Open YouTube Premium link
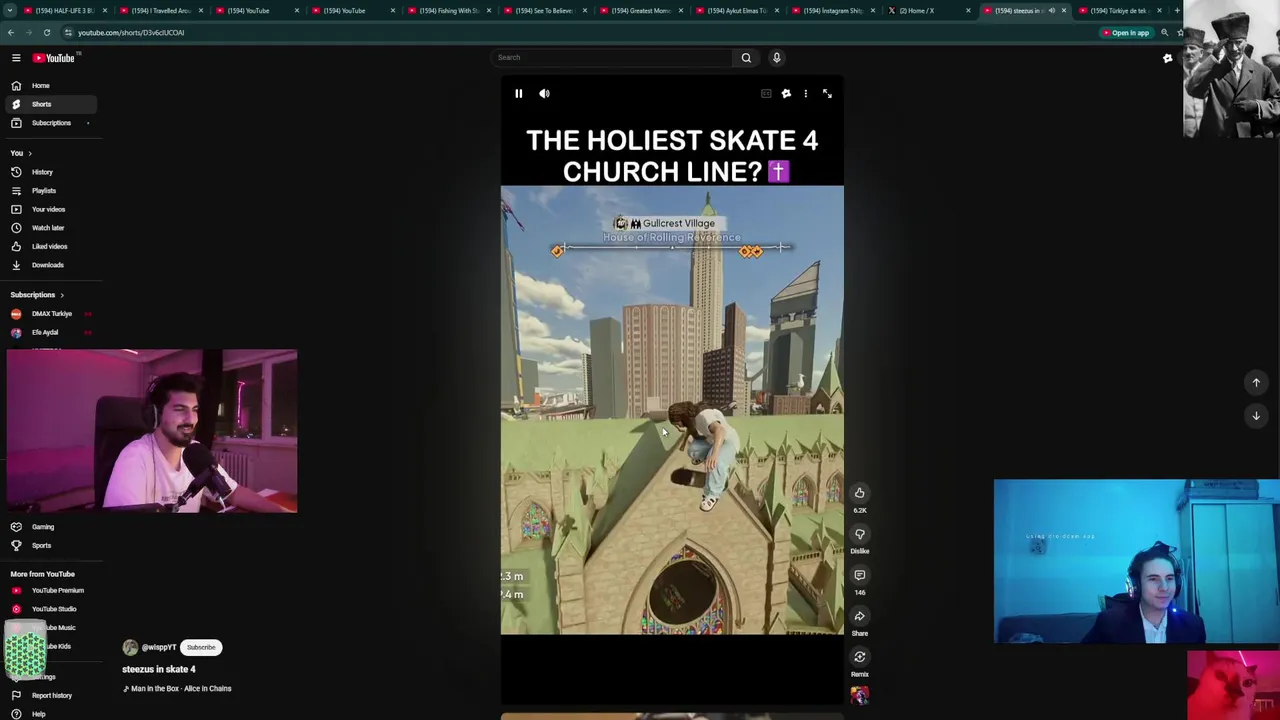The image size is (1280, 720). [50, 590]
